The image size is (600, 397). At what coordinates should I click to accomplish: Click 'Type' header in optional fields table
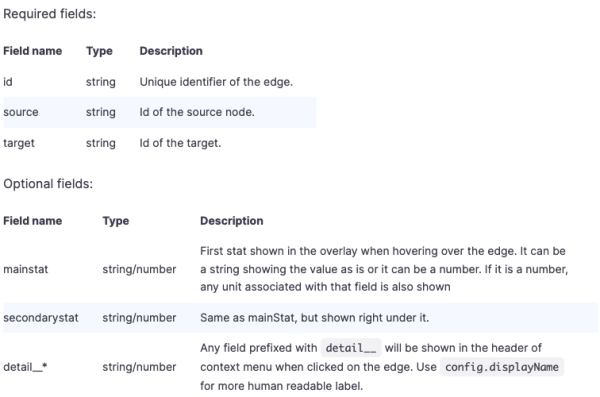point(116,221)
